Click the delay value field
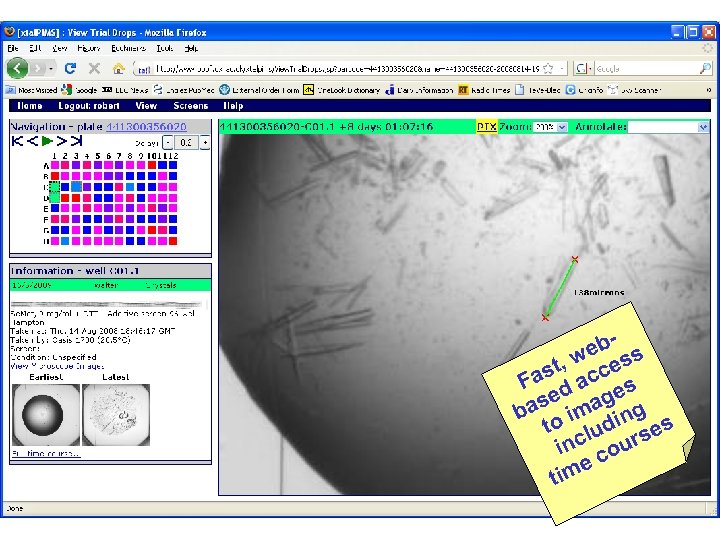 pos(186,143)
